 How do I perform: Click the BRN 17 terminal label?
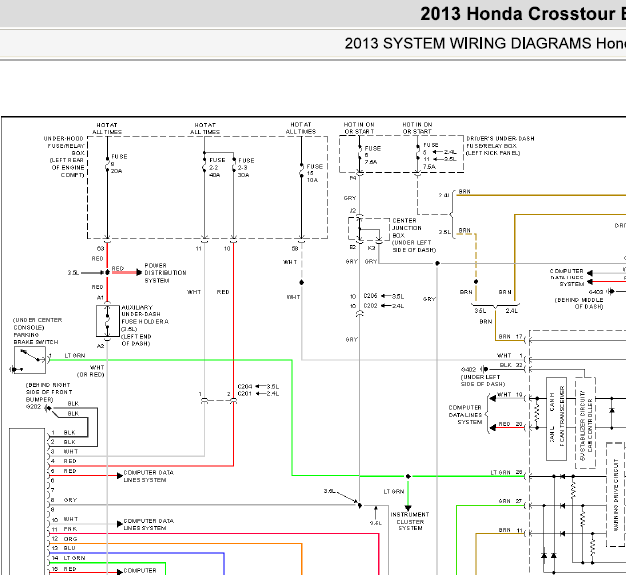click(510, 337)
